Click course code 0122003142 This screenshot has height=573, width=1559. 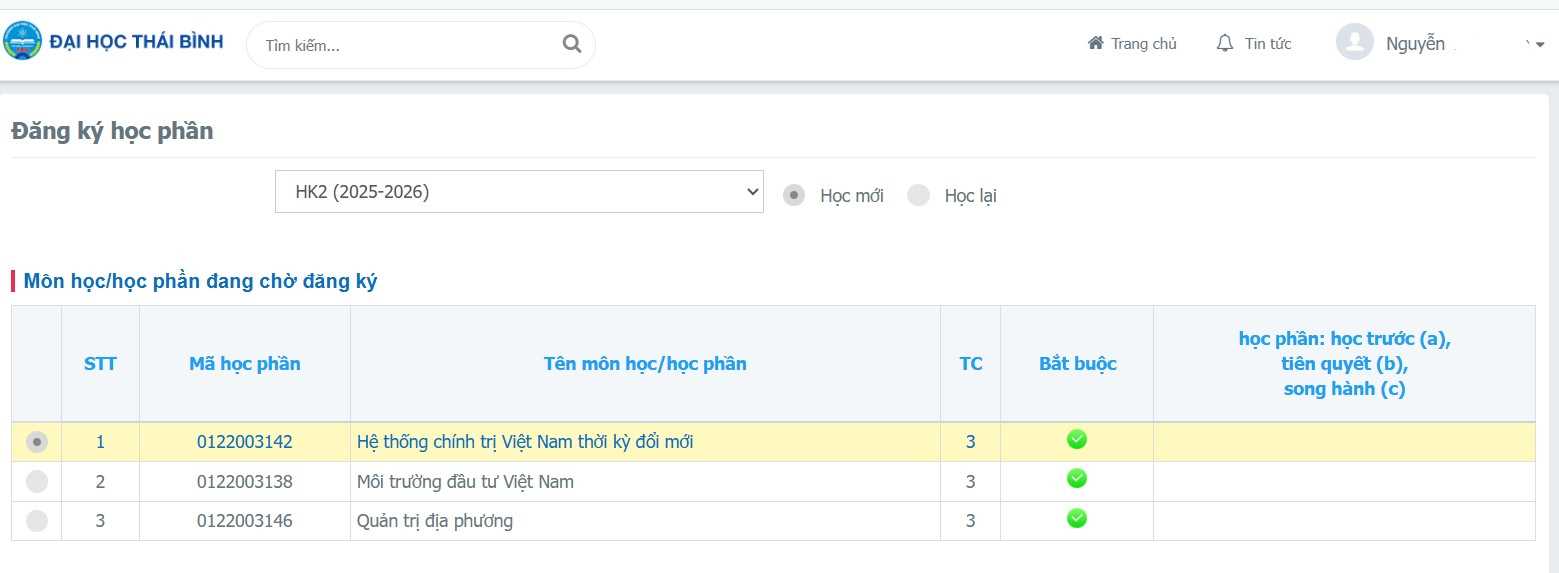245,442
